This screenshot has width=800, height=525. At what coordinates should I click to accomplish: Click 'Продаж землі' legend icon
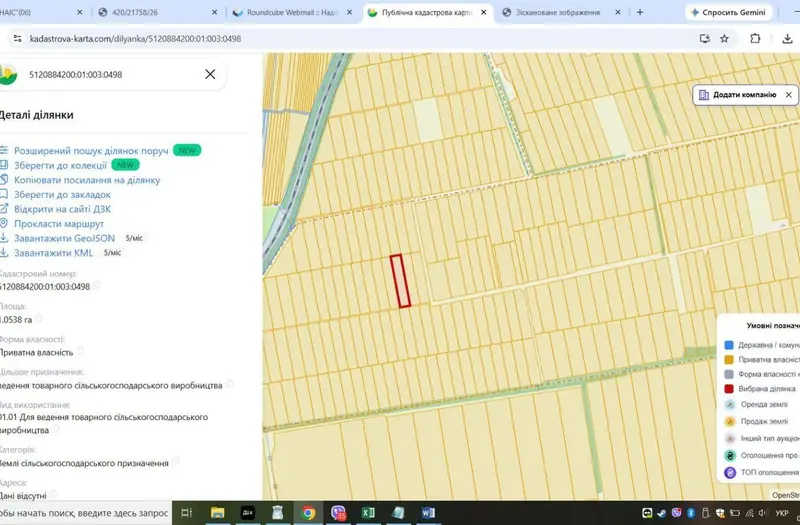[730, 421]
